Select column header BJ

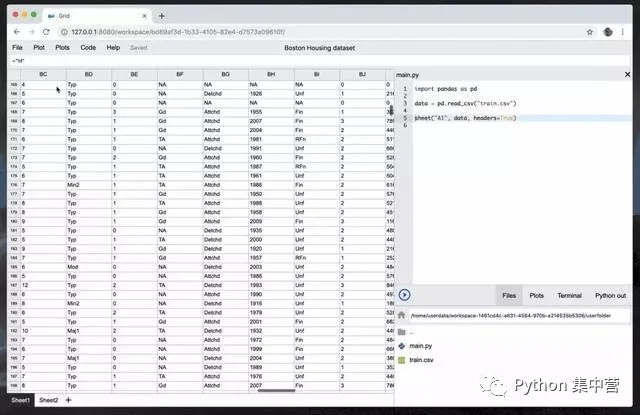pos(362,74)
